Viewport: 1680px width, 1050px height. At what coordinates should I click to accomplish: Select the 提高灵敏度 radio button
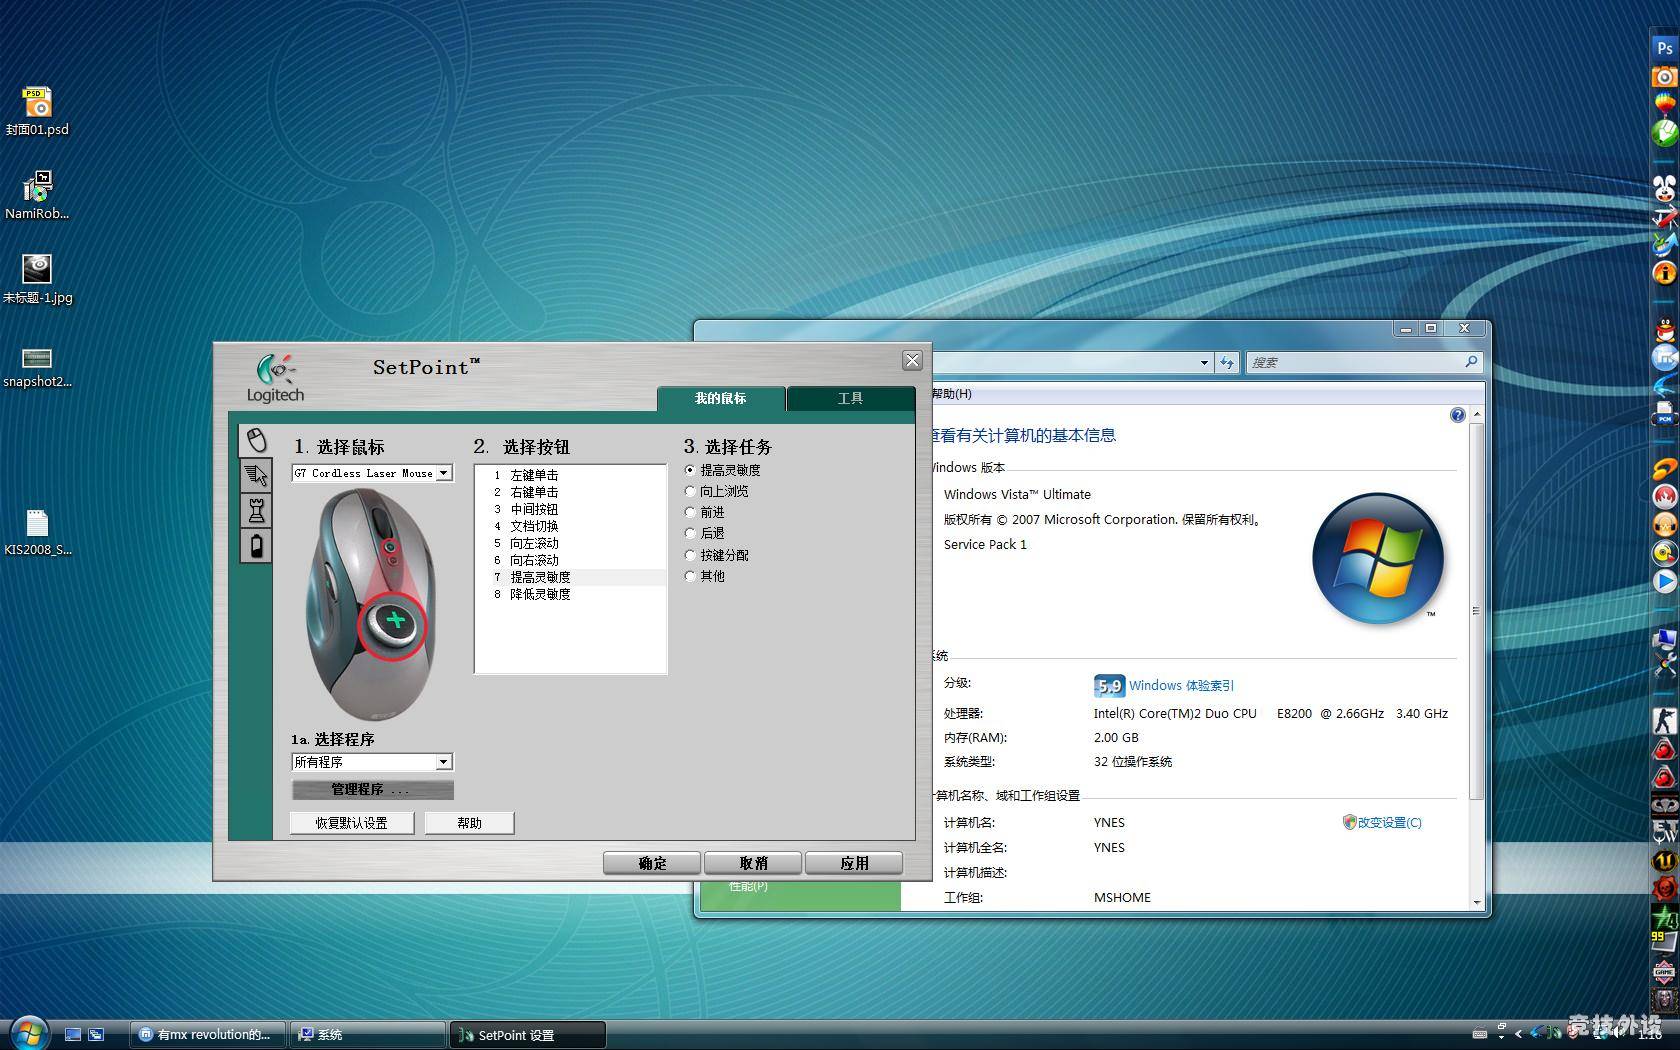[690, 470]
